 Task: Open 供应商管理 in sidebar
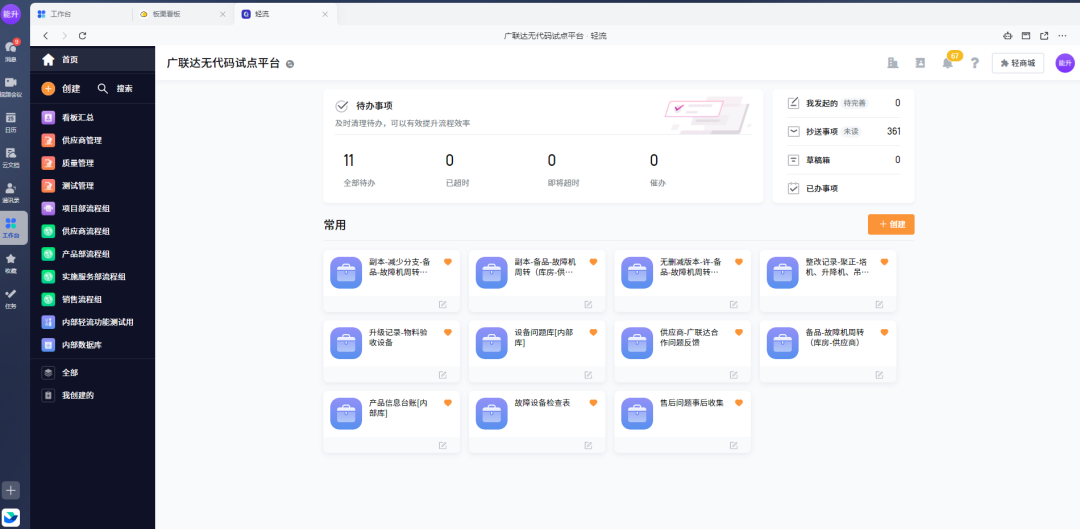pos(92,141)
